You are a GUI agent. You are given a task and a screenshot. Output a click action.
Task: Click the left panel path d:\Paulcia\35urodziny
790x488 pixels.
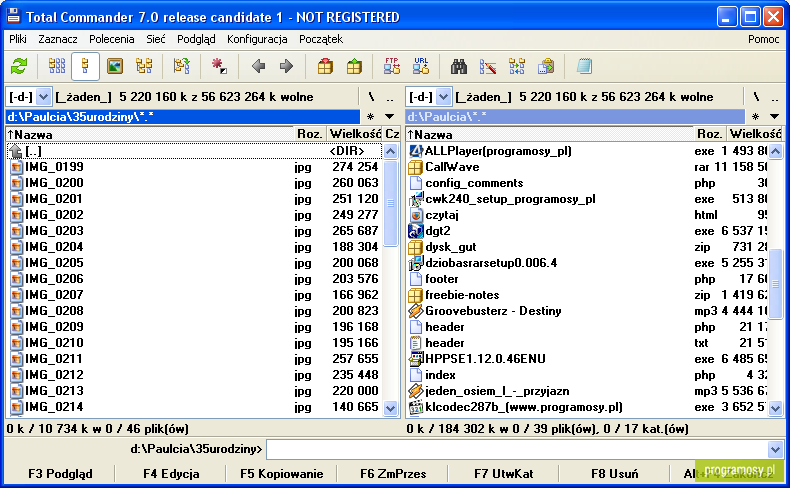click(x=183, y=117)
